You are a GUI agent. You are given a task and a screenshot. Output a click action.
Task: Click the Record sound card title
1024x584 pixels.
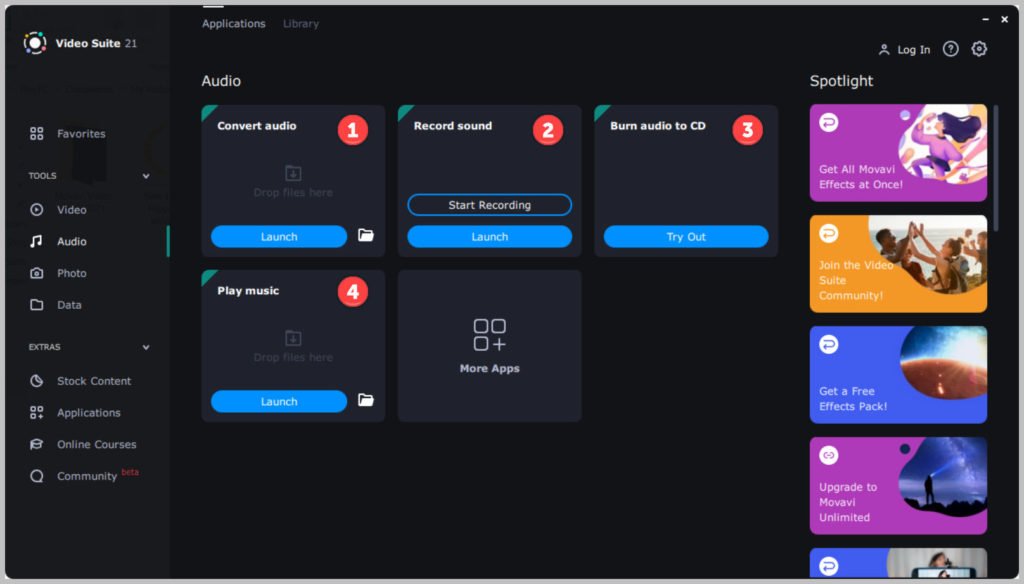453,125
